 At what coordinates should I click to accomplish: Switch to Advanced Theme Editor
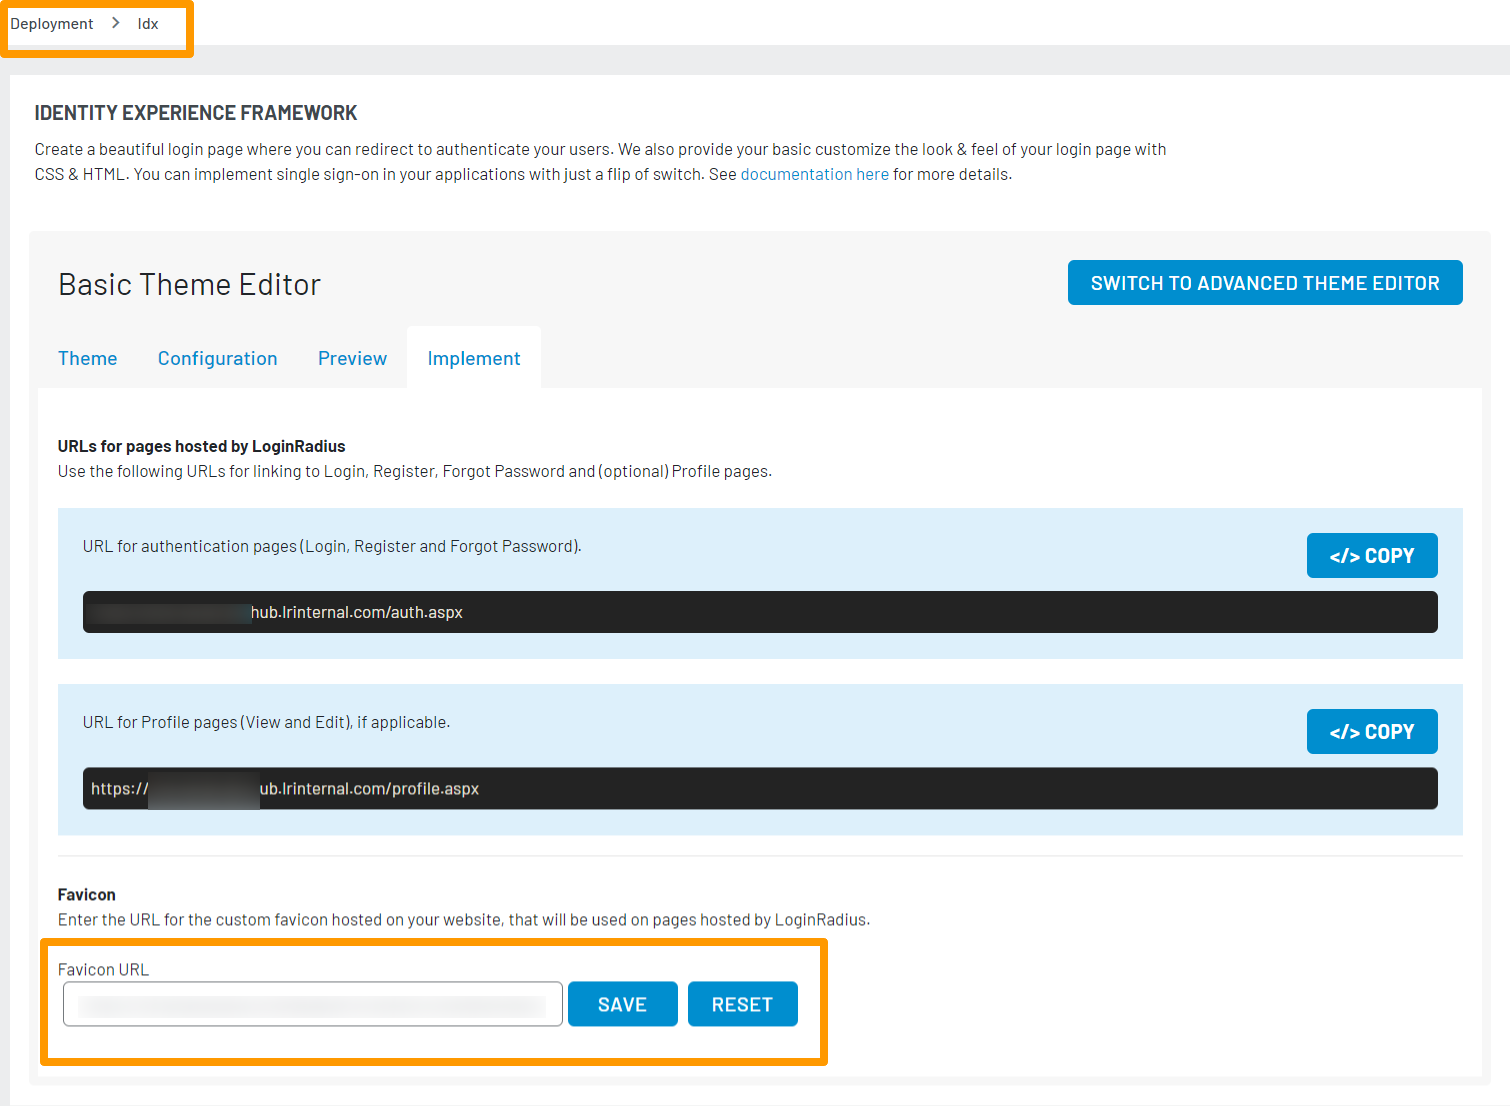1264,283
